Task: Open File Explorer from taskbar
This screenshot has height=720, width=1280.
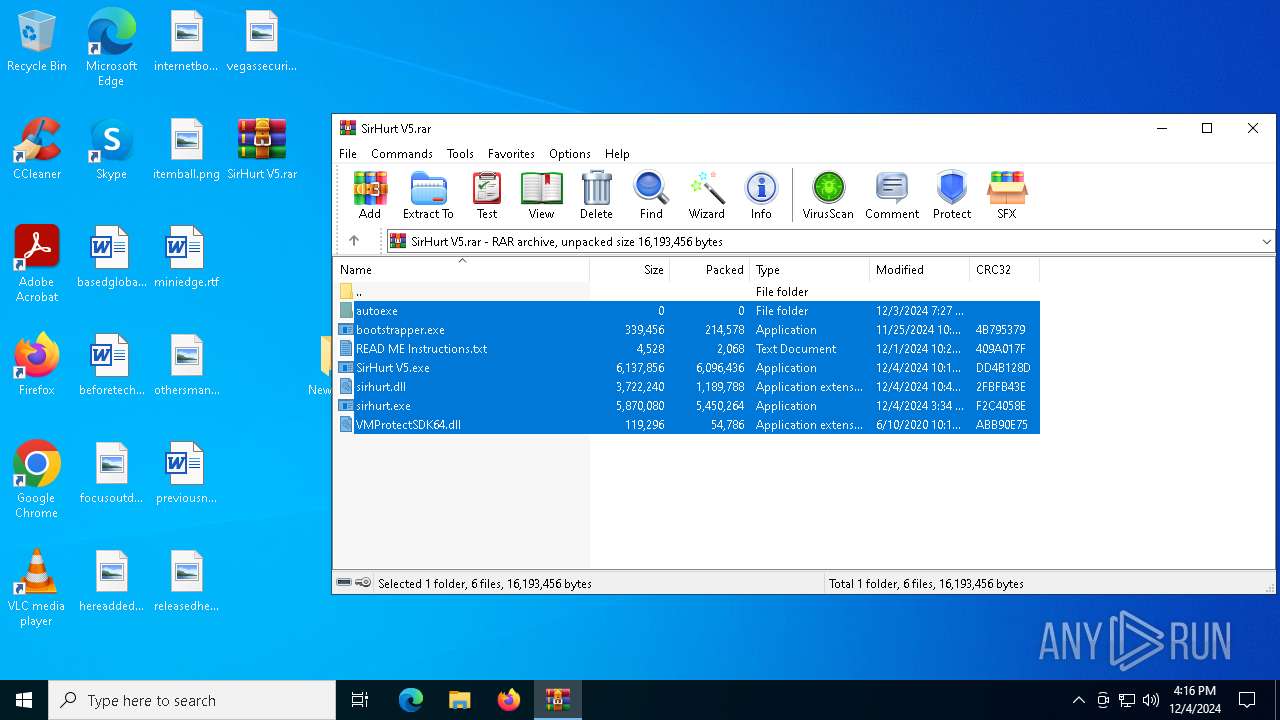Action: coord(460,700)
